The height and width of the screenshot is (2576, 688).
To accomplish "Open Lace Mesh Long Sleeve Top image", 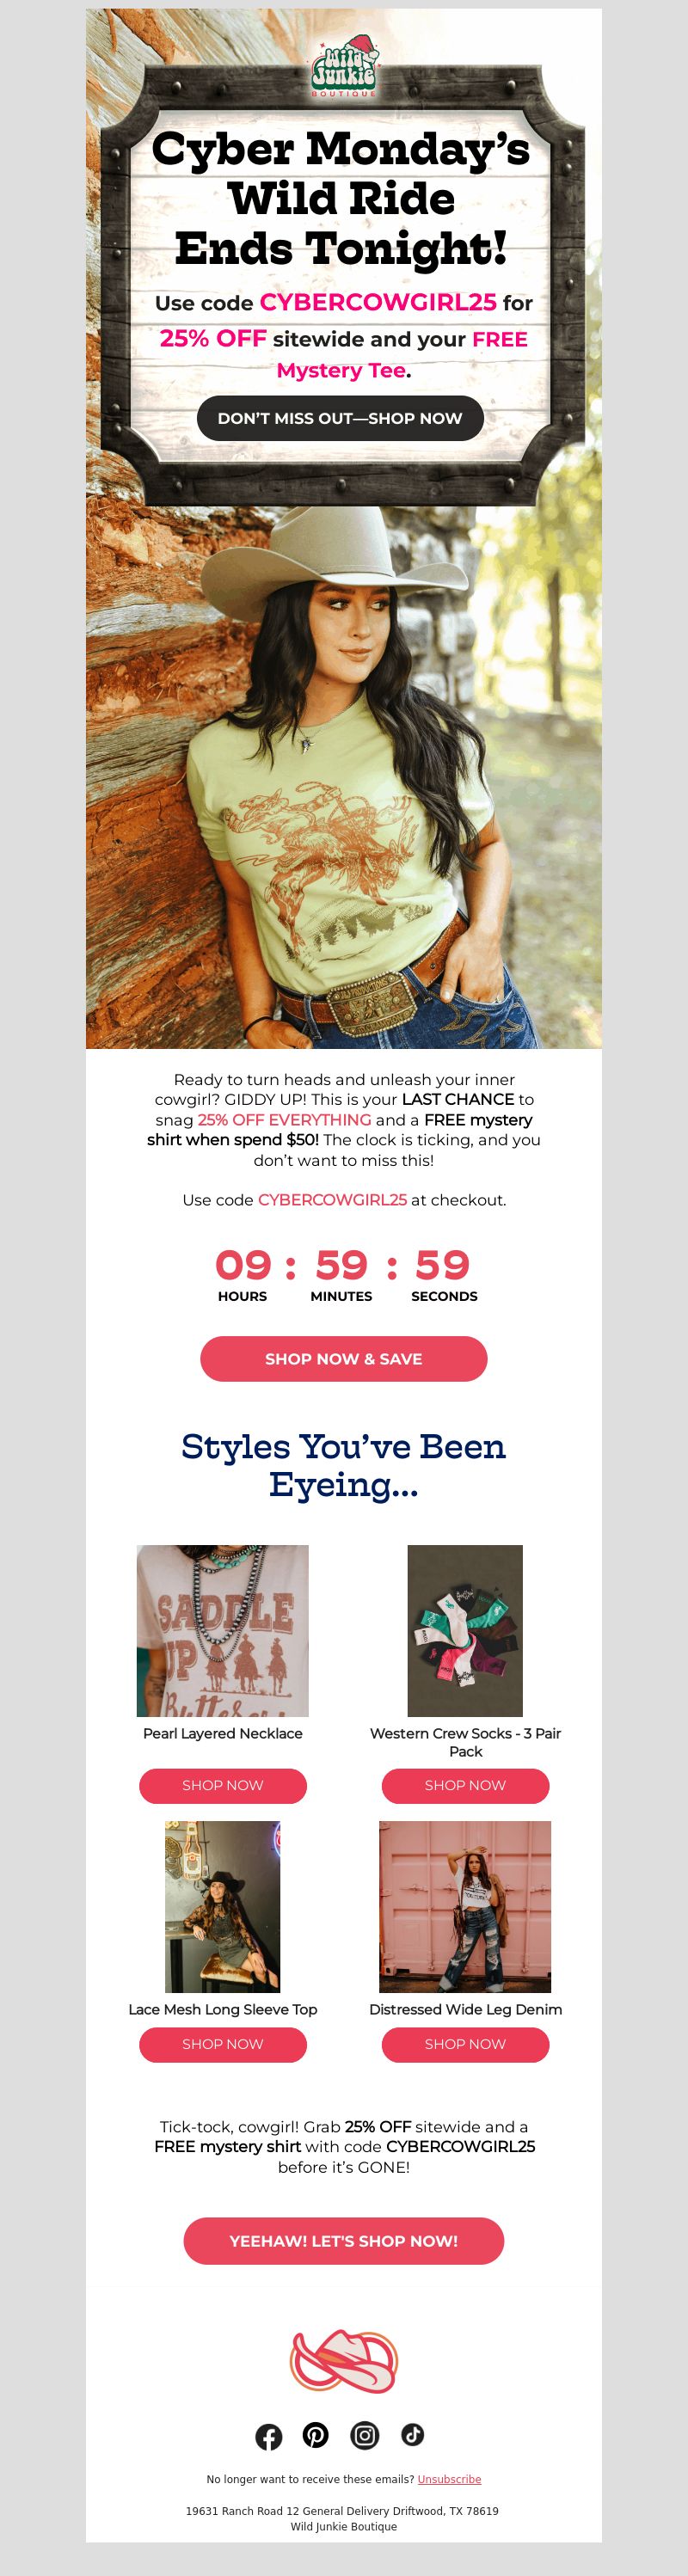I will [x=223, y=1907].
